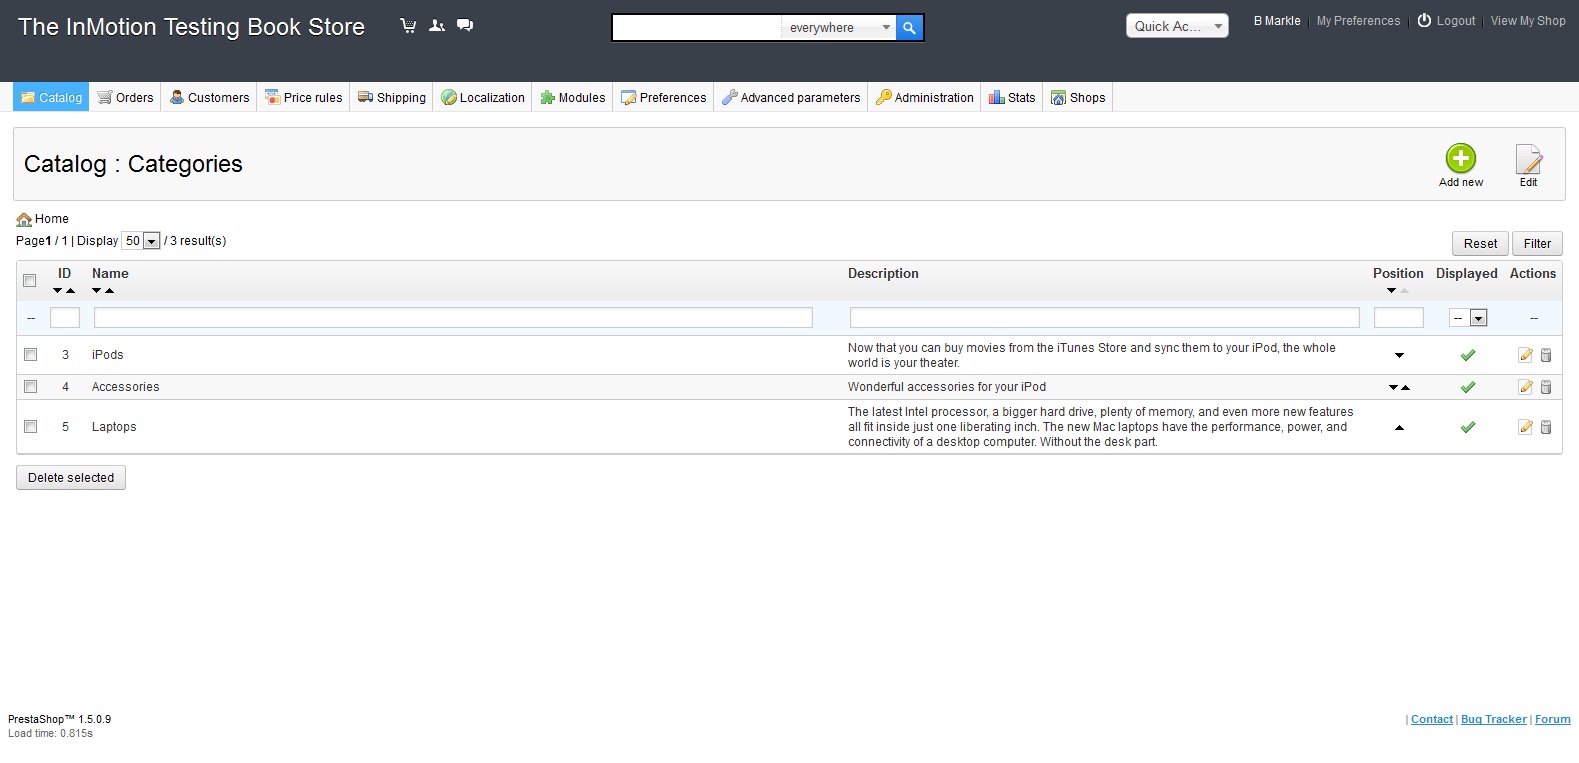Open the Display 50 results dropdown
1579x763 pixels.
point(141,241)
